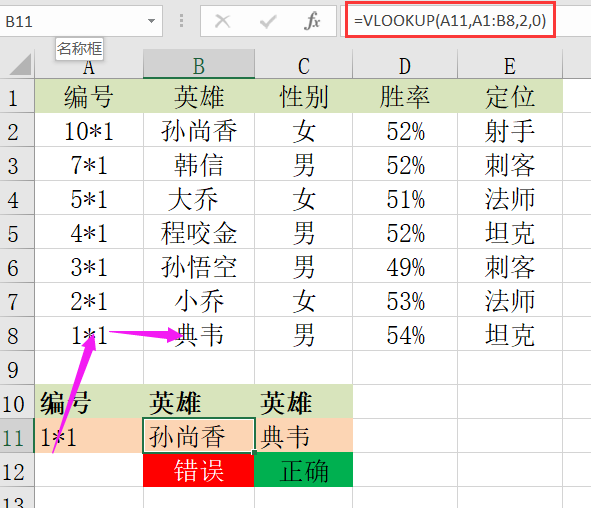The width and height of the screenshot is (591, 508).
Task: Select gender cell 女 in row 7
Action: pos(303,301)
